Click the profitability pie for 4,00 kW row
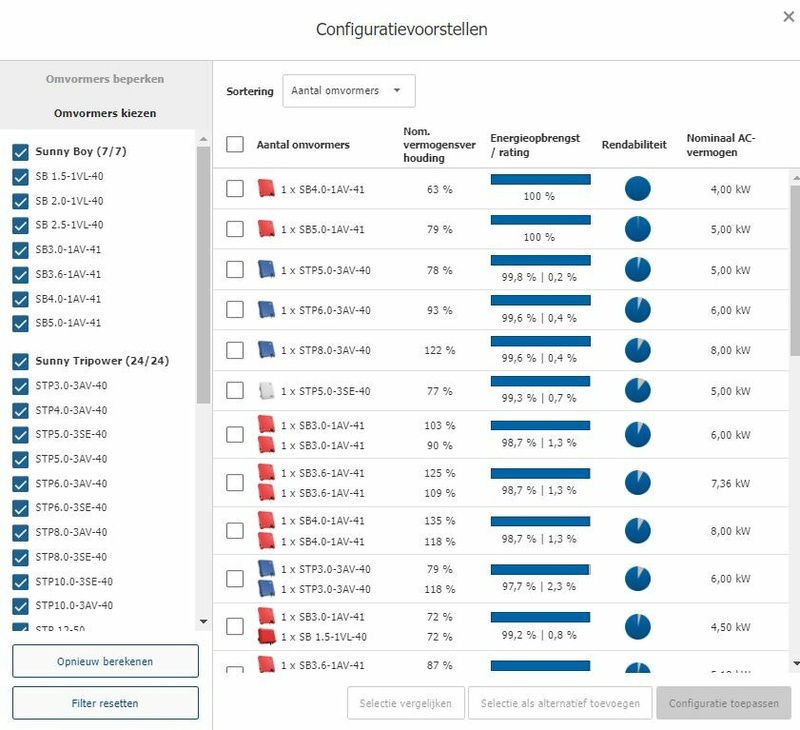 [x=637, y=189]
